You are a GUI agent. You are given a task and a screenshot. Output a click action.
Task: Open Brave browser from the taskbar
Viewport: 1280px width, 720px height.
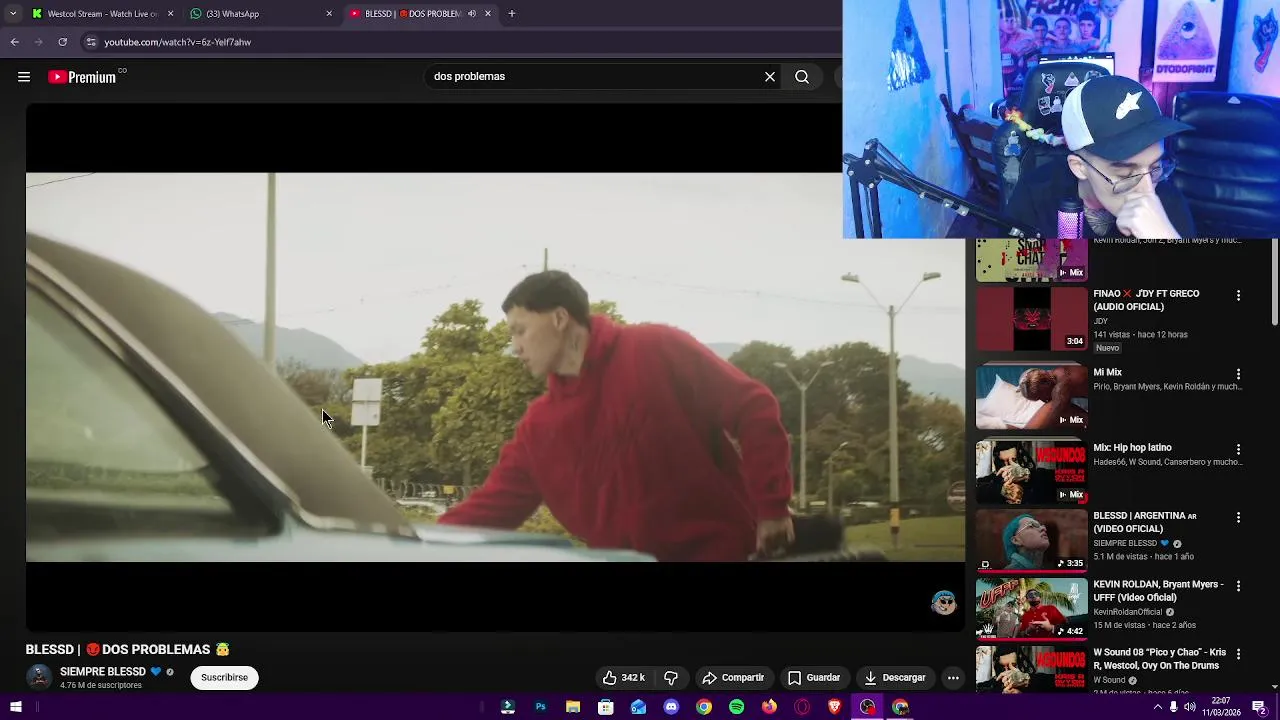click(834, 707)
